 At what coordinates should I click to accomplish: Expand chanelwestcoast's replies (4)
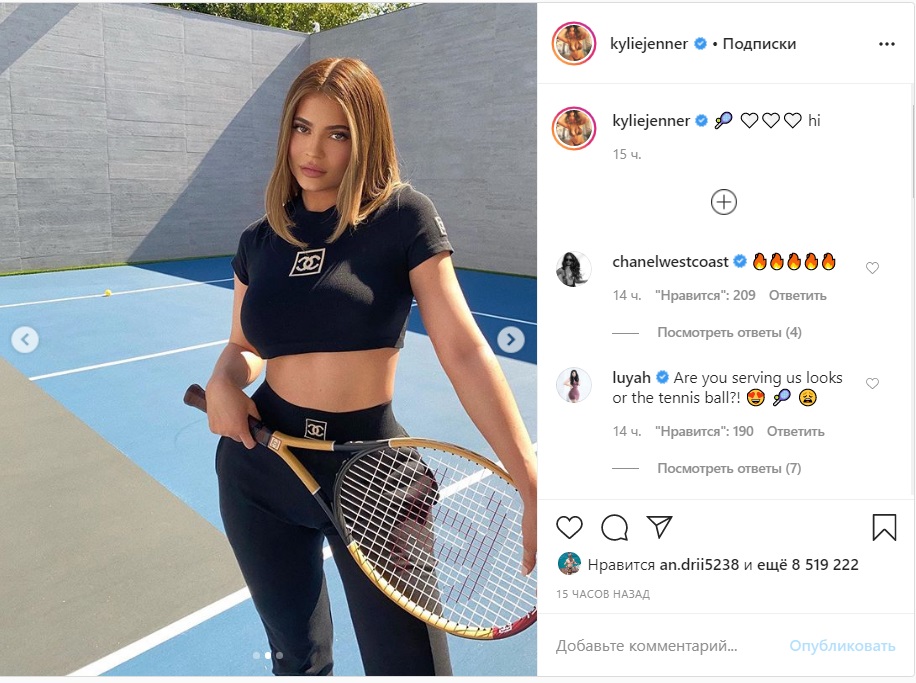[x=729, y=332]
